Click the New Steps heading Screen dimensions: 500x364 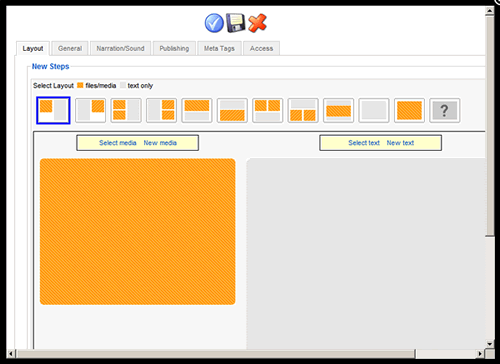click(50, 66)
